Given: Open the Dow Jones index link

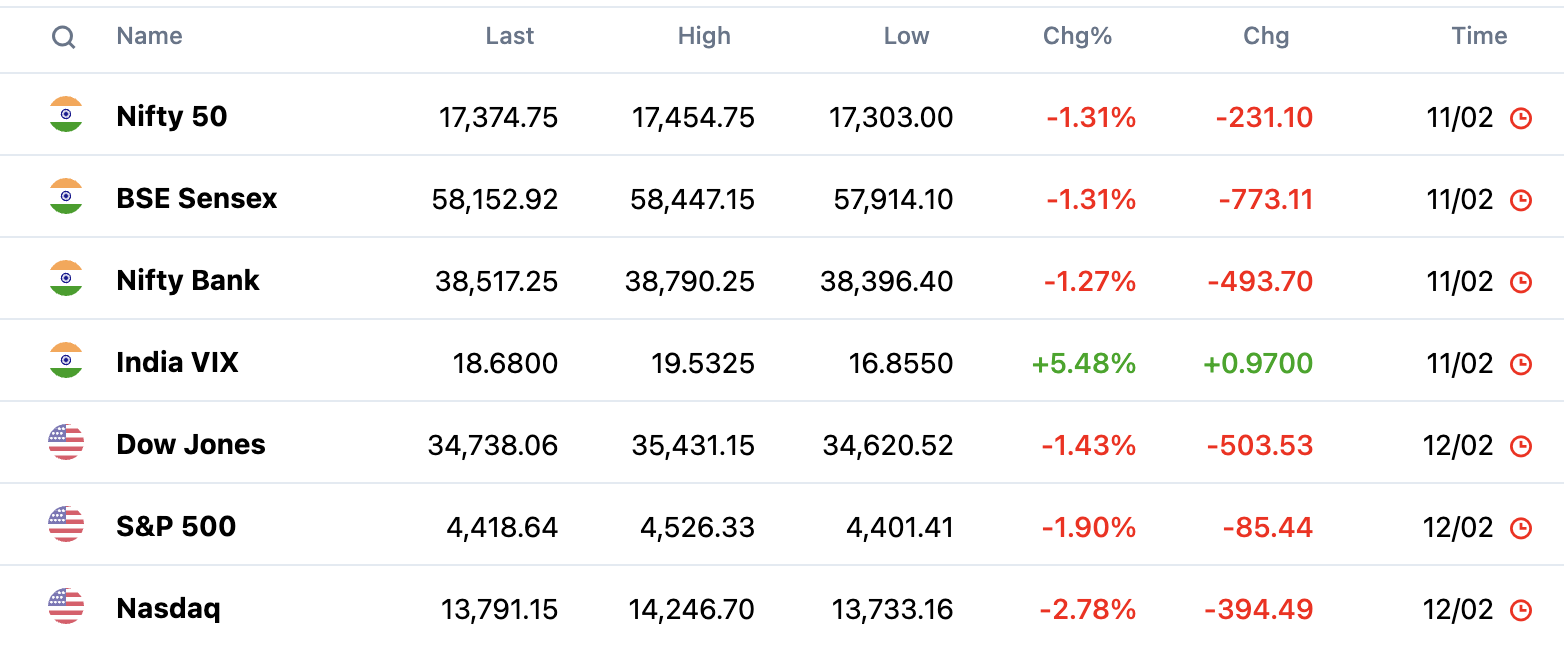Looking at the screenshot, I should pos(191,445).
